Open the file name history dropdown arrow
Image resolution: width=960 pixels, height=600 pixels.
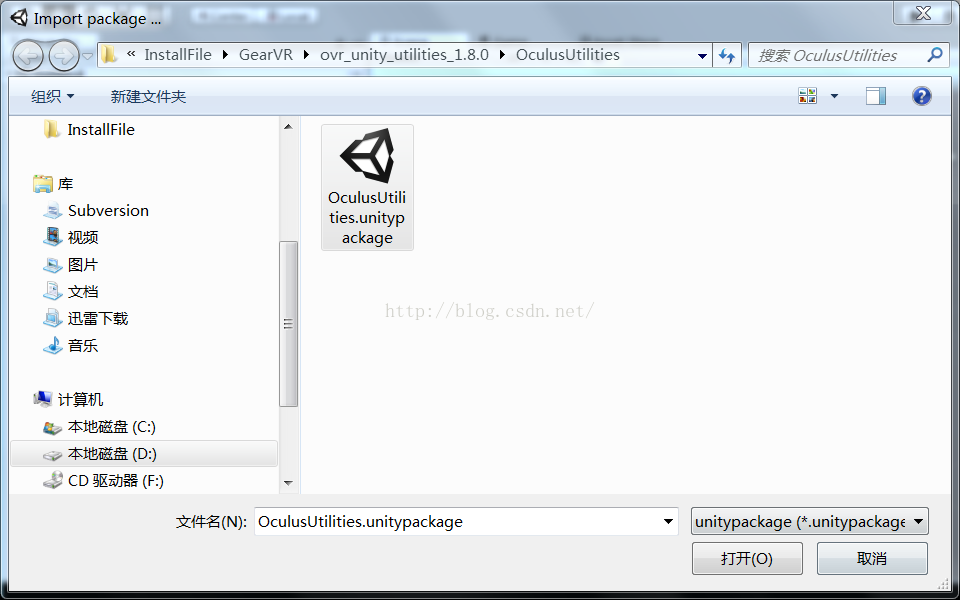pyautogui.click(x=669, y=522)
